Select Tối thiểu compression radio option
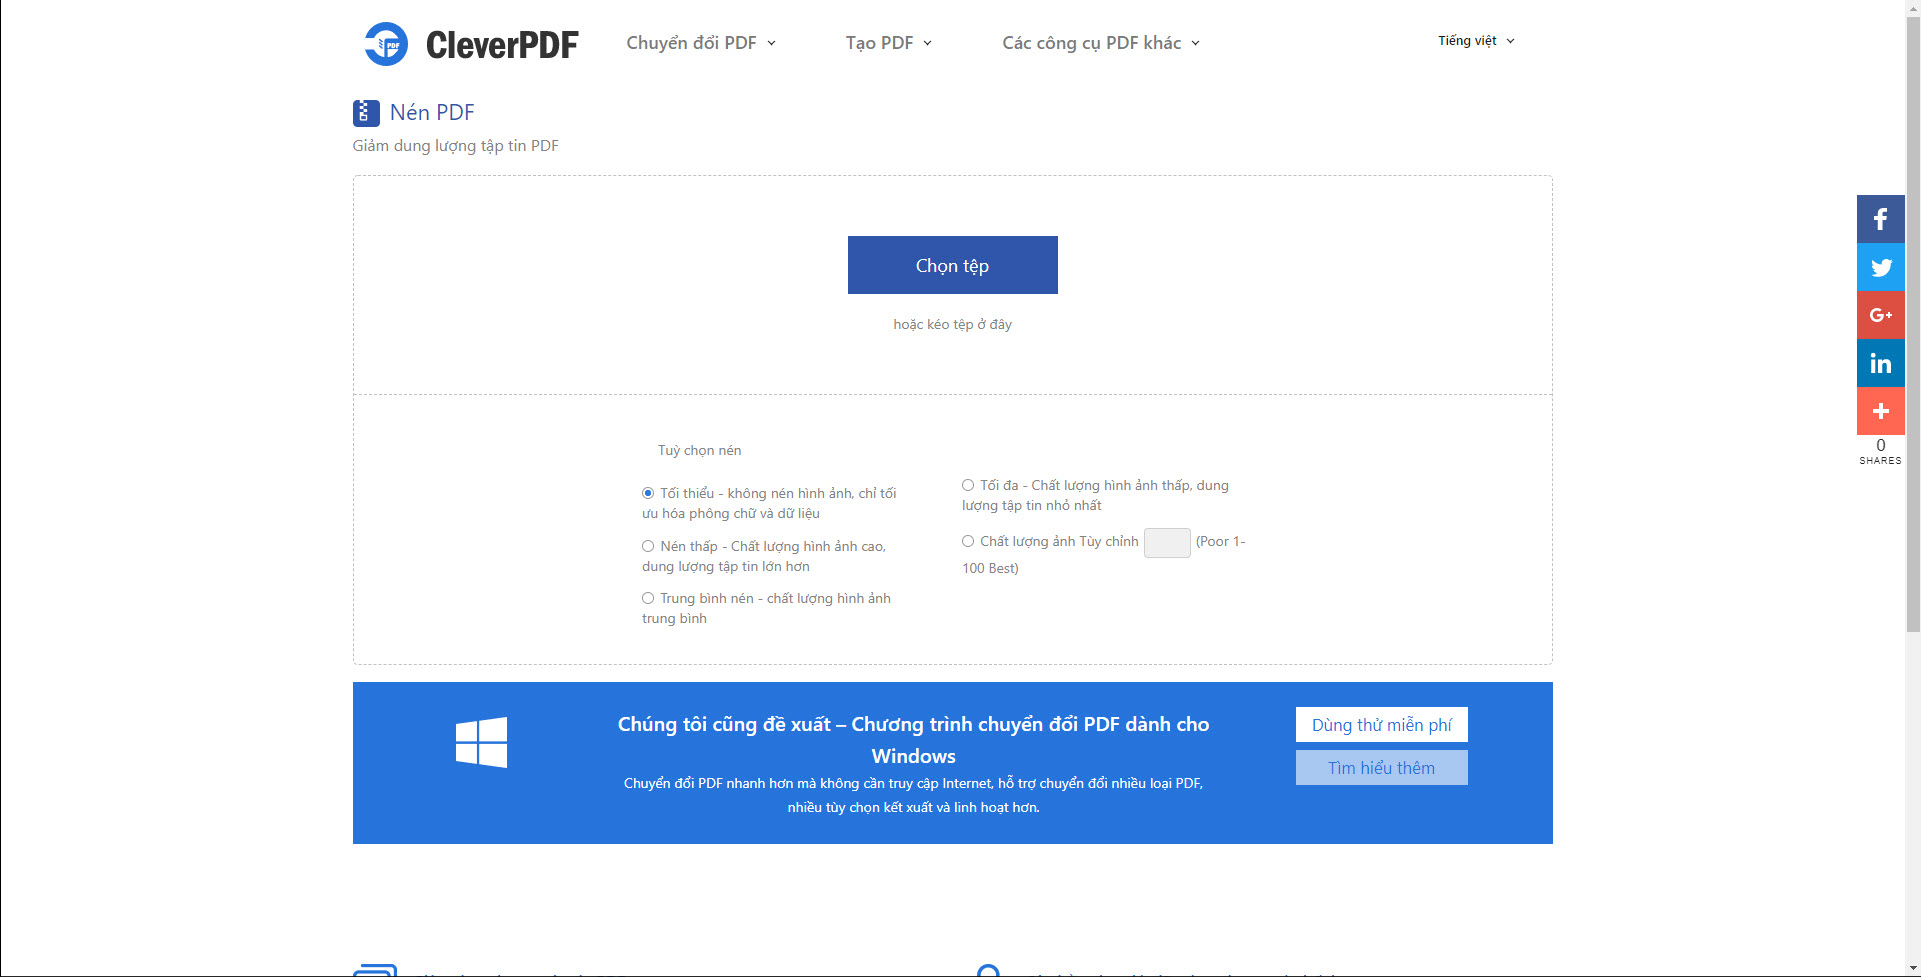This screenshot has width=1921, height=977. point(648,493)
